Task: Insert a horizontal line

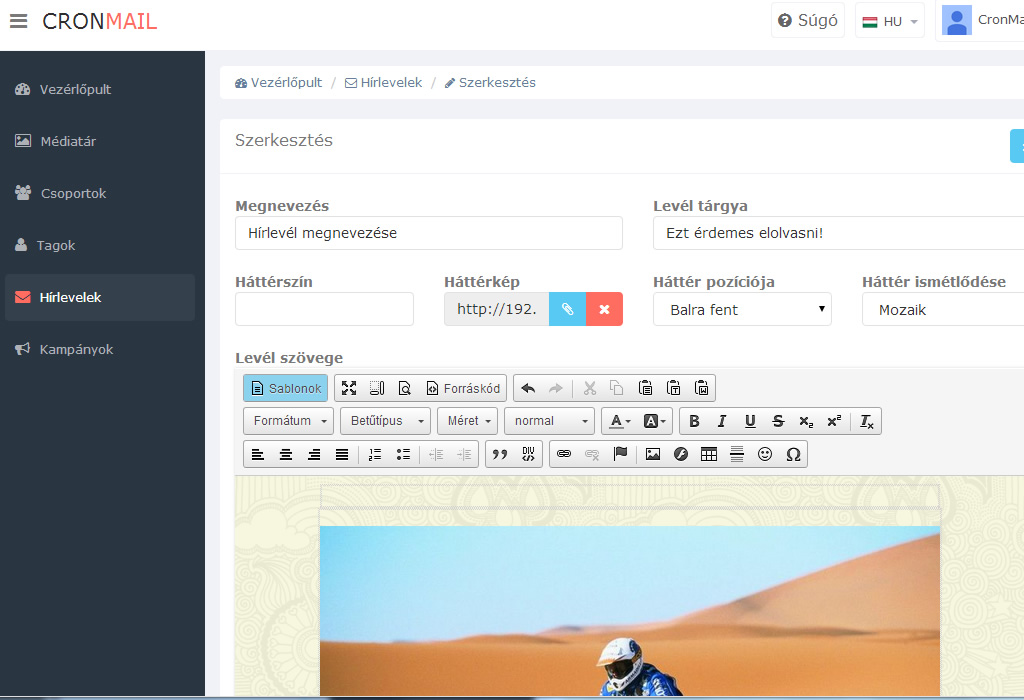Action: pos(737,454)
